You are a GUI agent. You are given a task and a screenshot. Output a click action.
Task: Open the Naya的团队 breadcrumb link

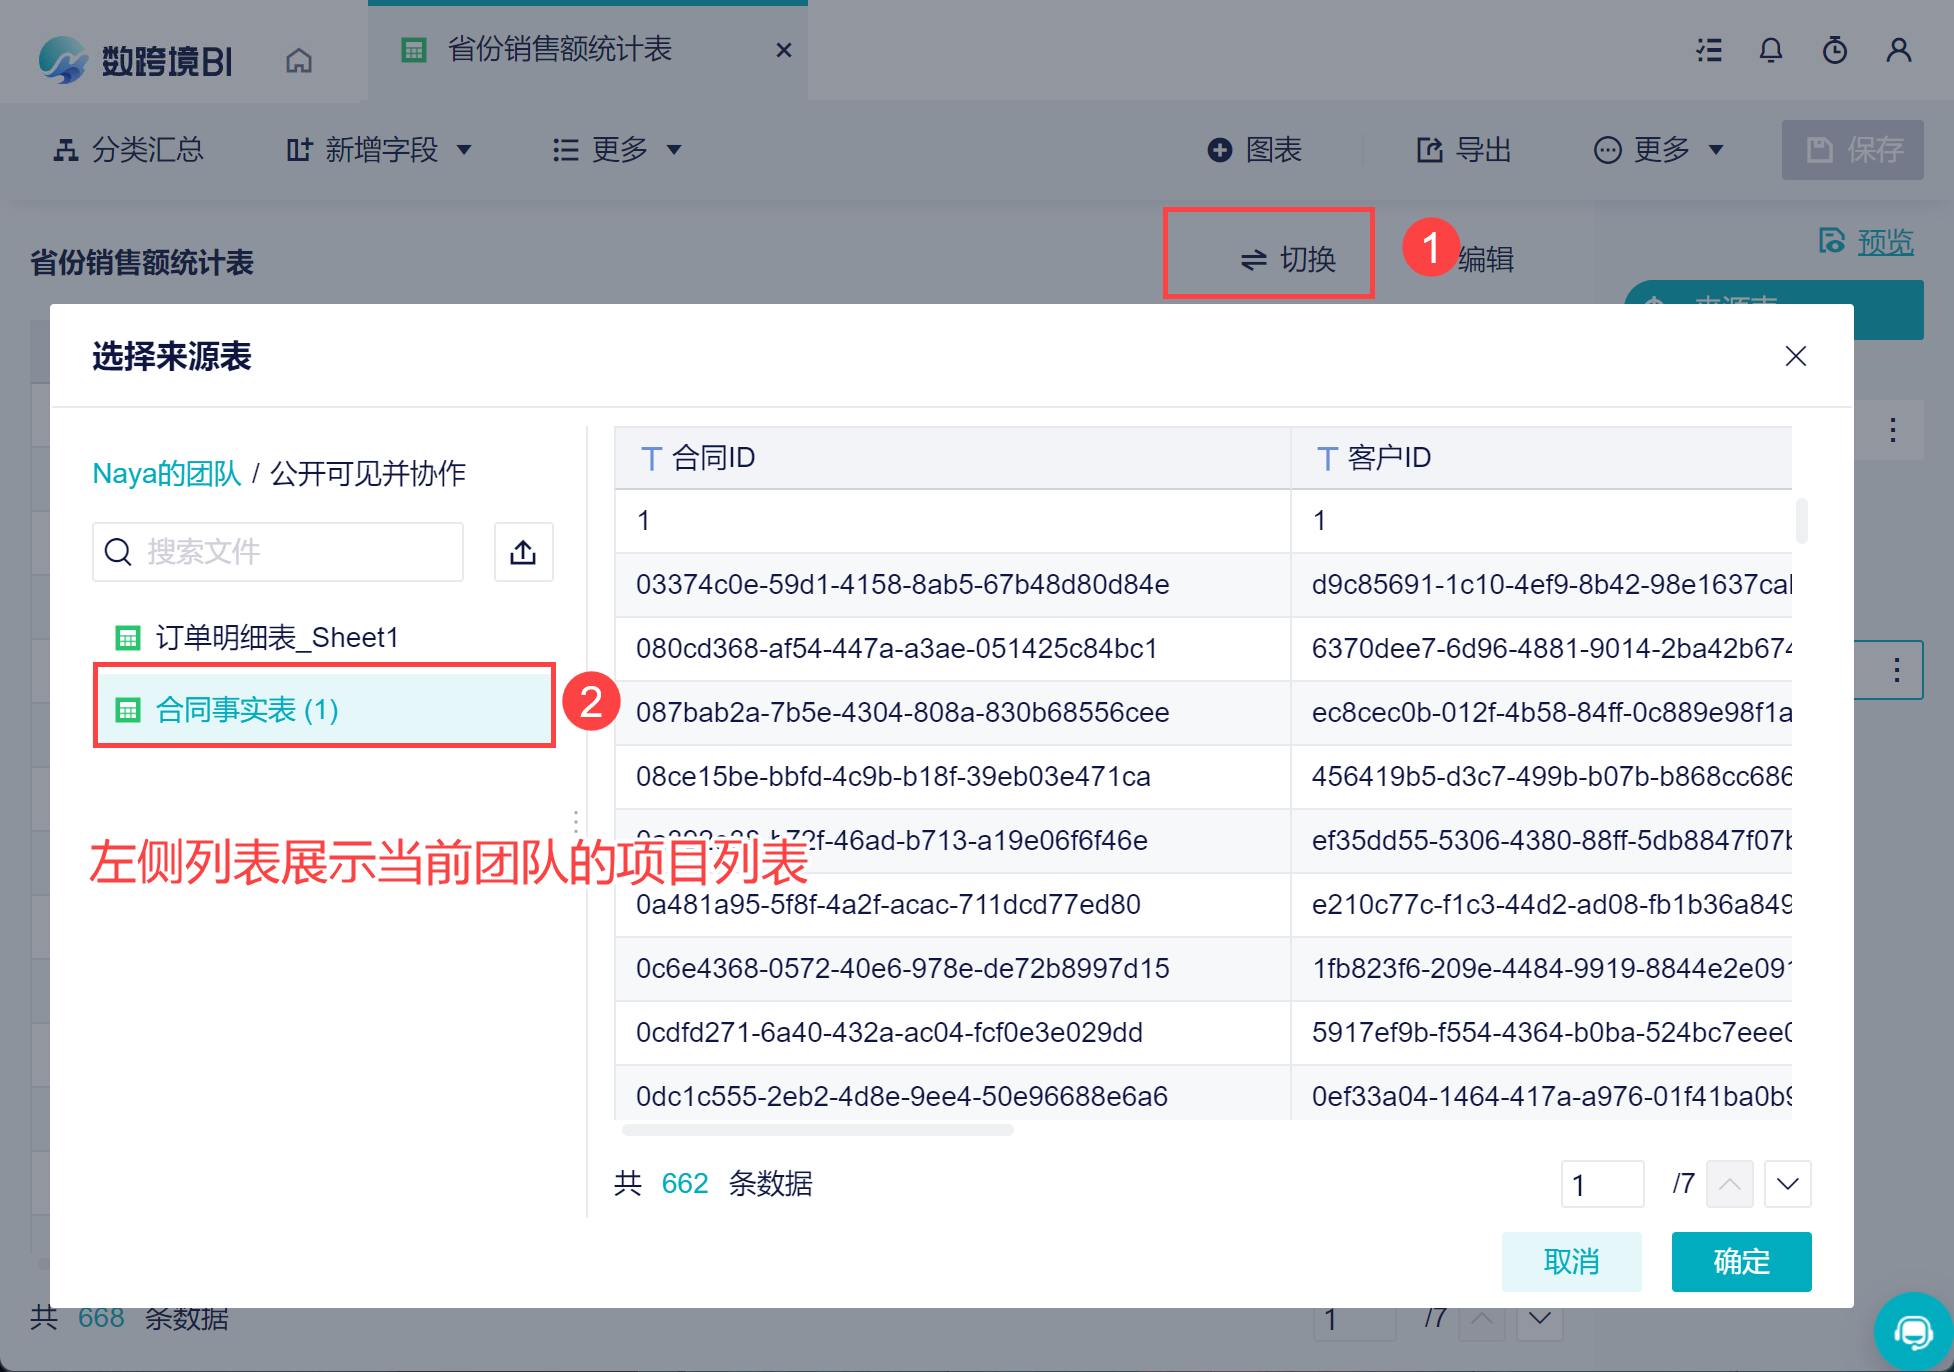point(166,473)
